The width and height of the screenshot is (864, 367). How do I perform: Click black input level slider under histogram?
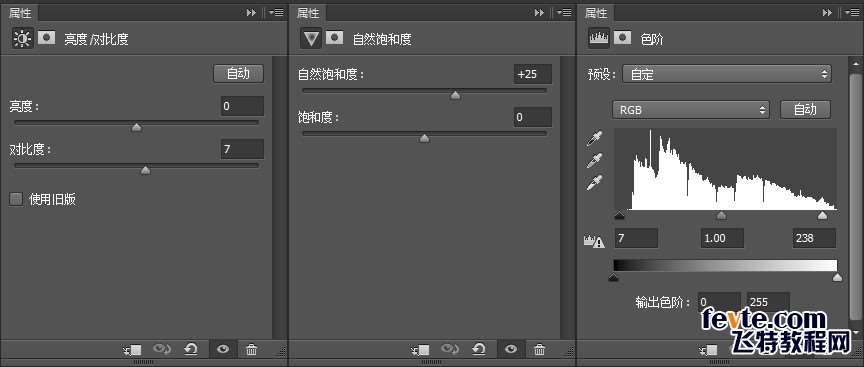coord(619,215)
